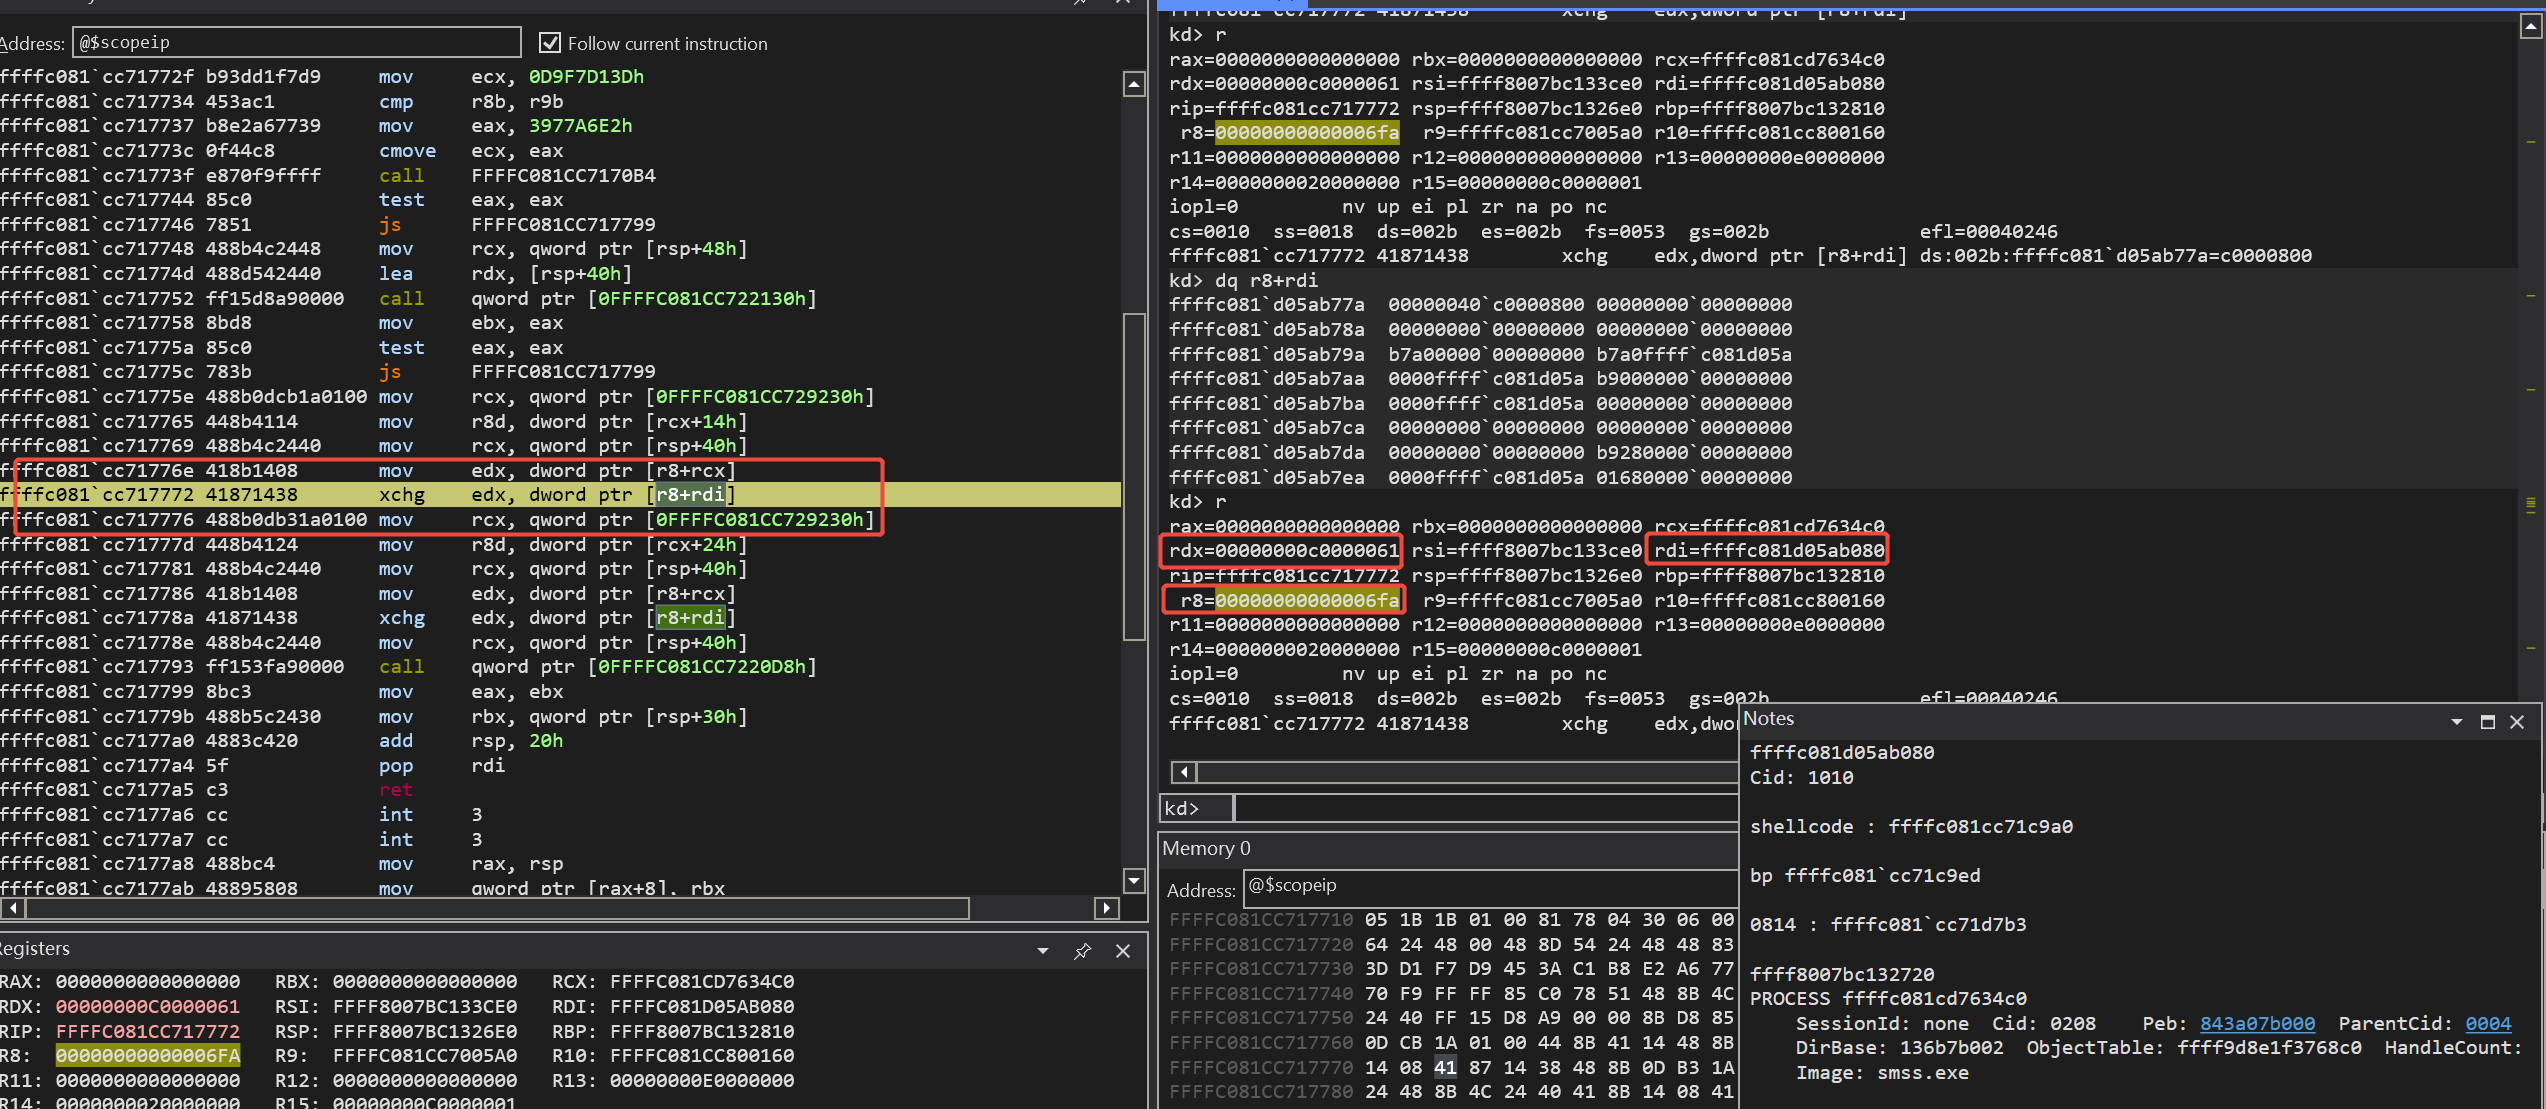Pin the Registers panel
This screenshot has width=2546, height=1109.
(1082, 951)
